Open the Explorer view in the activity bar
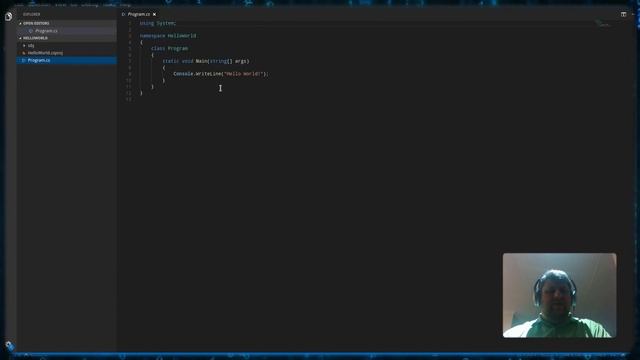Viewport: 640px width, 360px height. coord(9,16)
